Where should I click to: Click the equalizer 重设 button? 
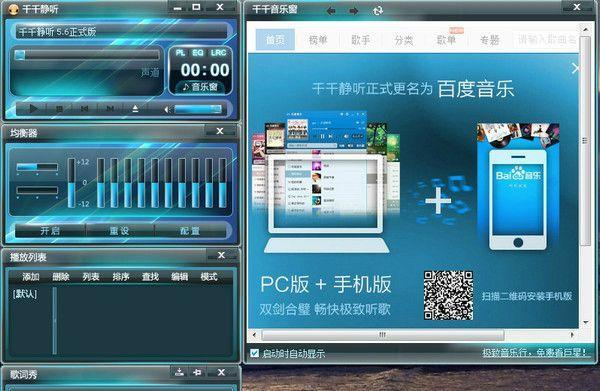[119, 231]
